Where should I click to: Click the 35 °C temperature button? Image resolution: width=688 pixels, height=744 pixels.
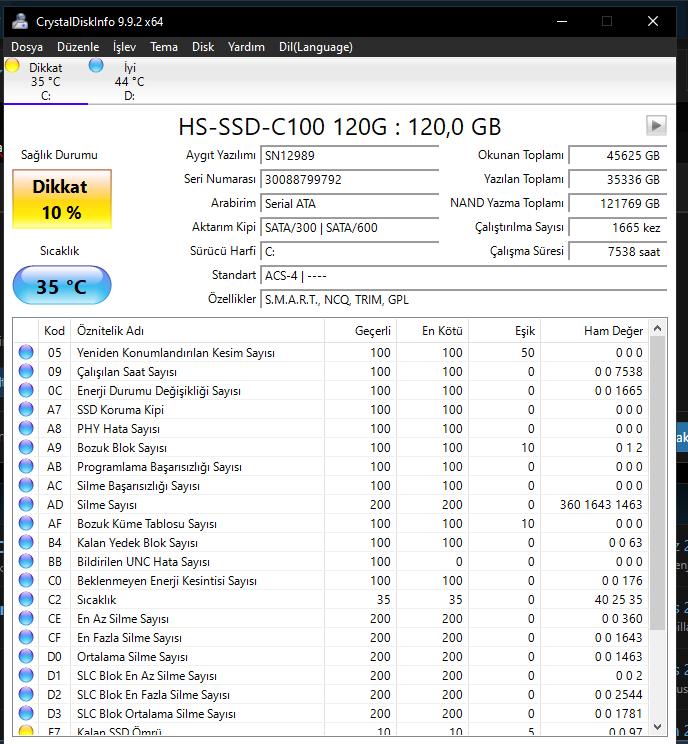click(62, 286)
